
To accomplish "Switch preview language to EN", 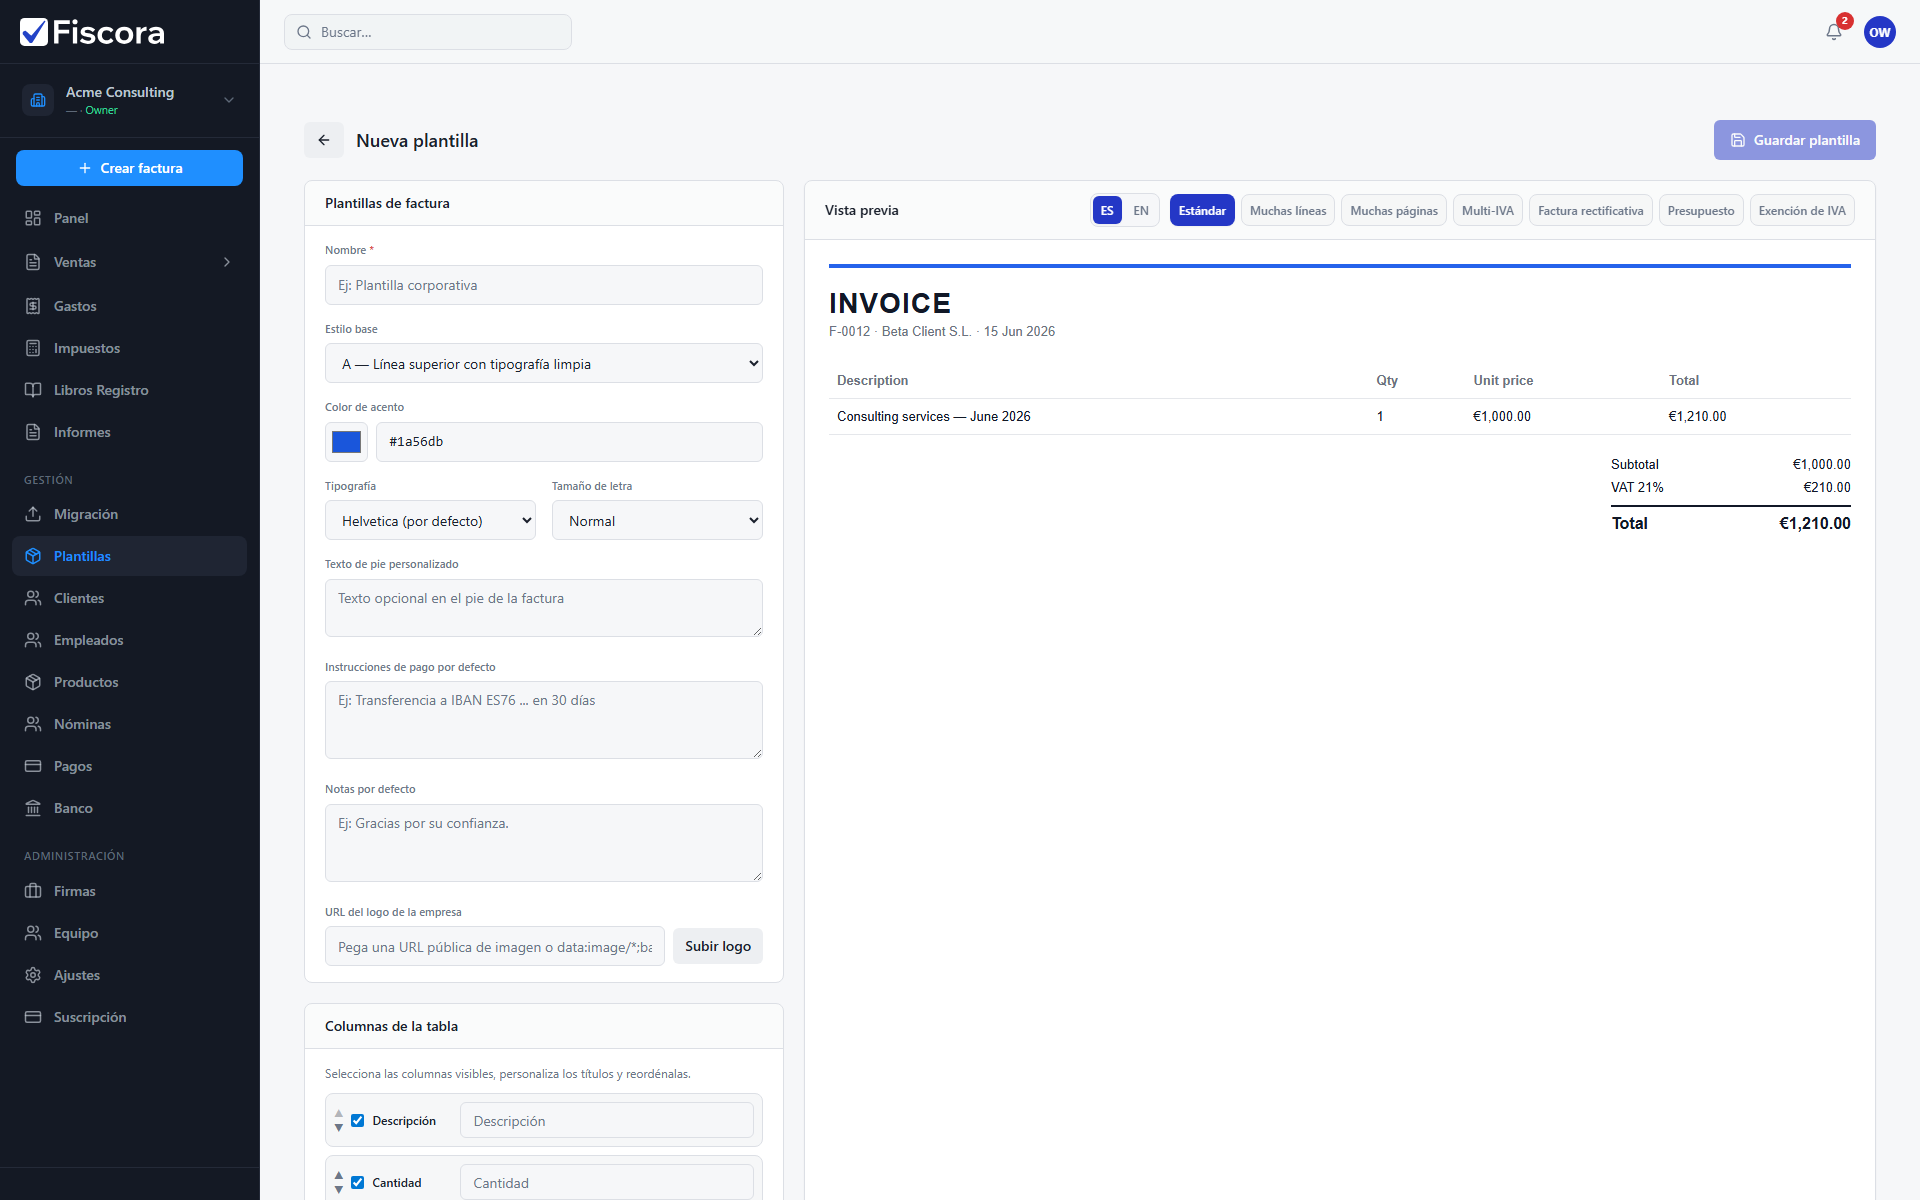I will [x=1141, y=210].
